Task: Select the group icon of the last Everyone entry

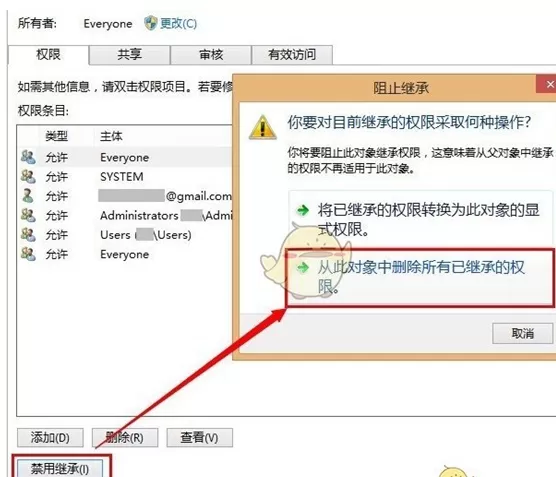Action: tap(28, 254)
